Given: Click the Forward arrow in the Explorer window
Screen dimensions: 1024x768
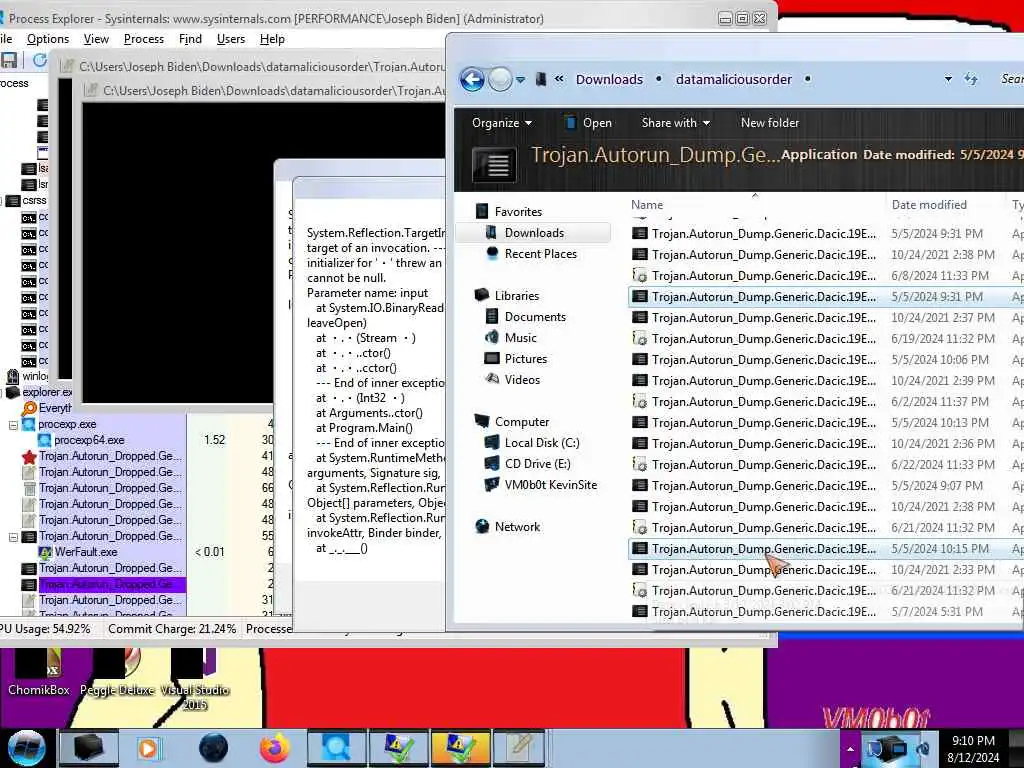Looking at the screenshot, I should (500, 80).
